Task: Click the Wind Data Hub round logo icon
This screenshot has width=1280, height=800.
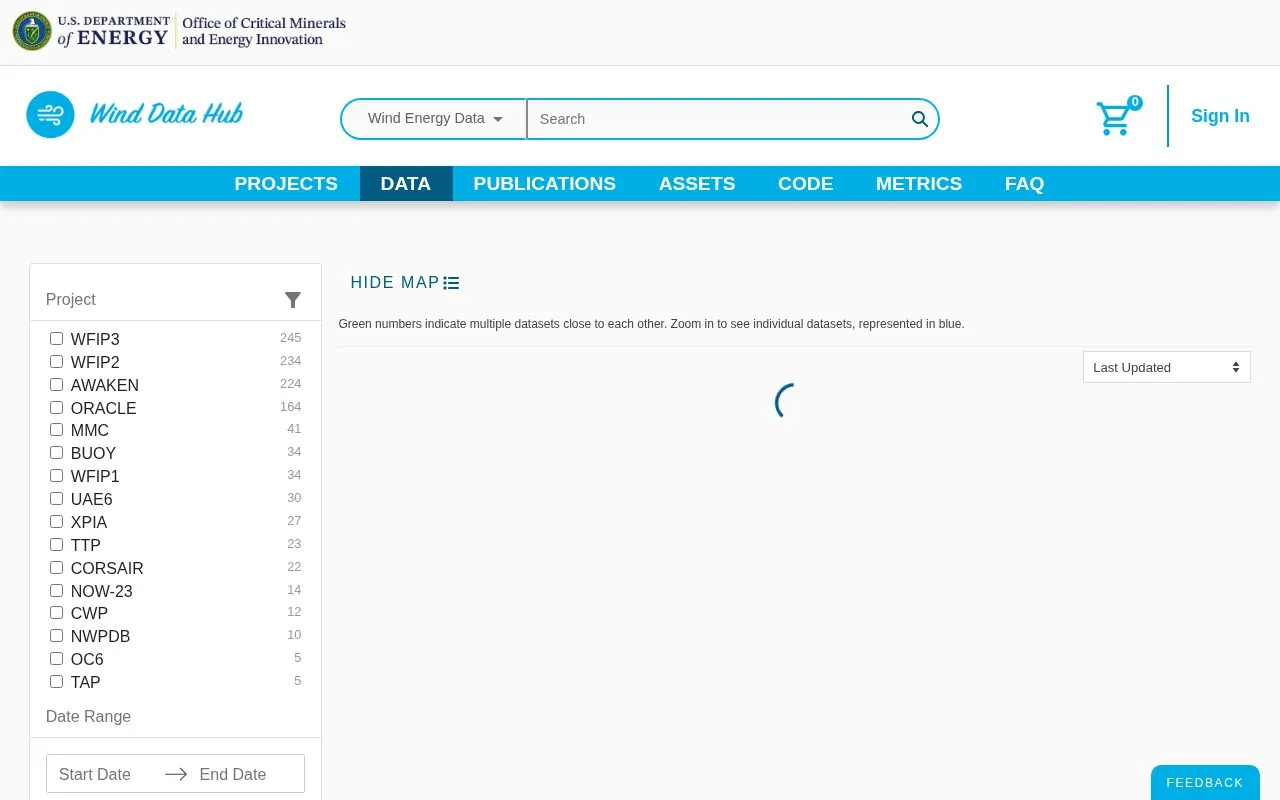Action: tap(50, 115)
